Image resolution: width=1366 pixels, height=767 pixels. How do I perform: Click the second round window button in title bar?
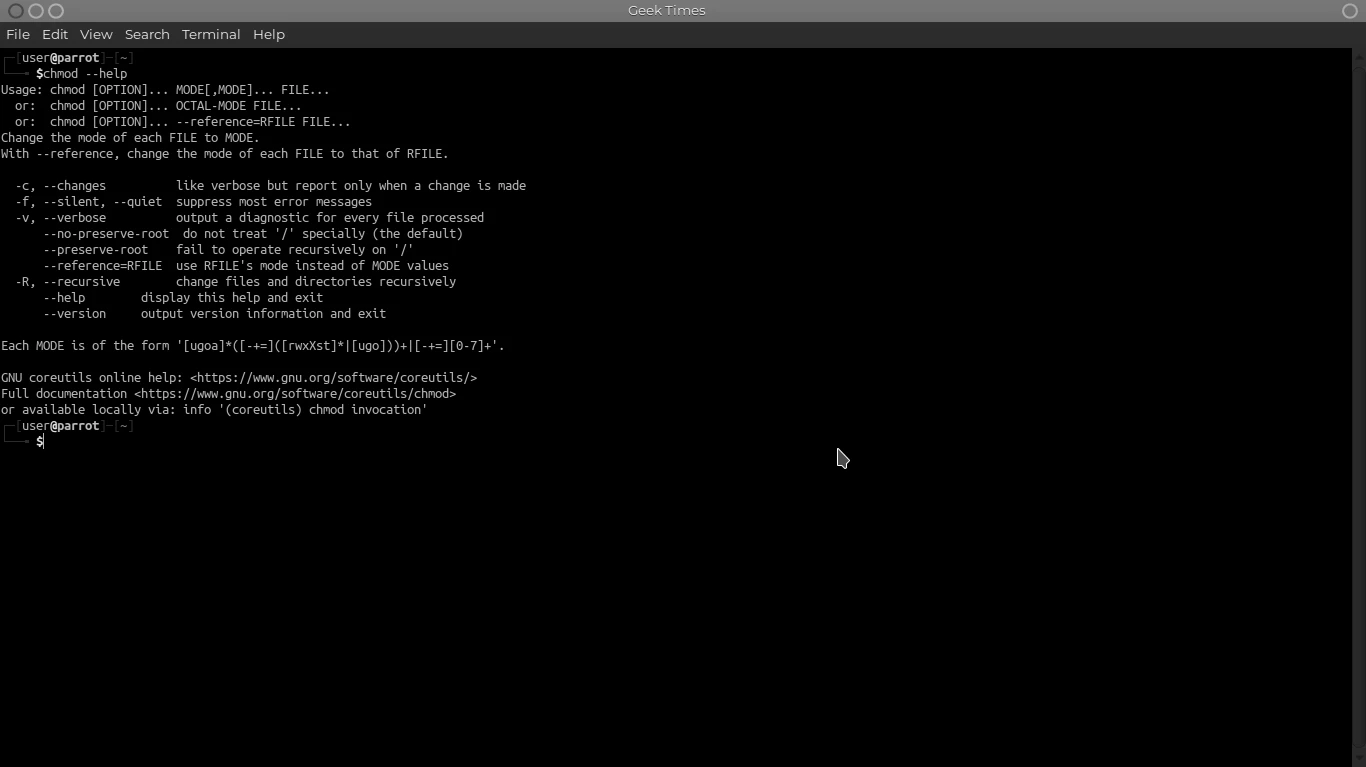36,11
